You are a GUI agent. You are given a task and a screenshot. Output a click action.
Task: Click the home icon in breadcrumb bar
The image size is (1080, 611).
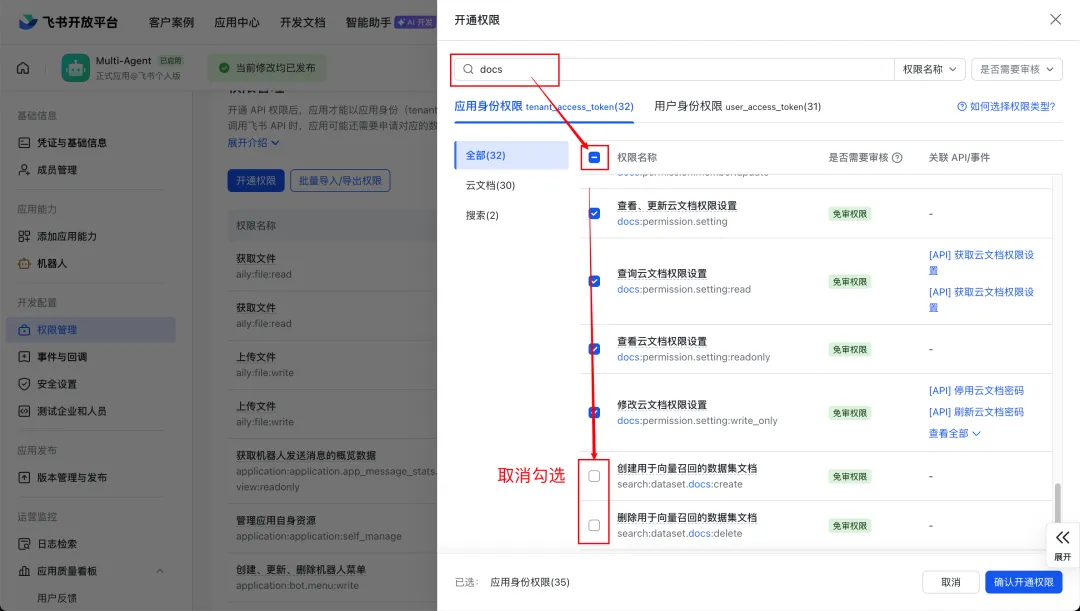click(23, 68)
